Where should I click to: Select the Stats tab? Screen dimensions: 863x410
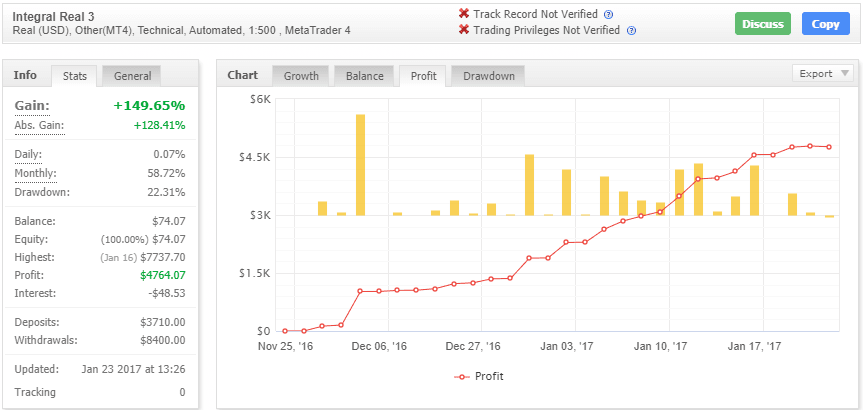(75, 76)
